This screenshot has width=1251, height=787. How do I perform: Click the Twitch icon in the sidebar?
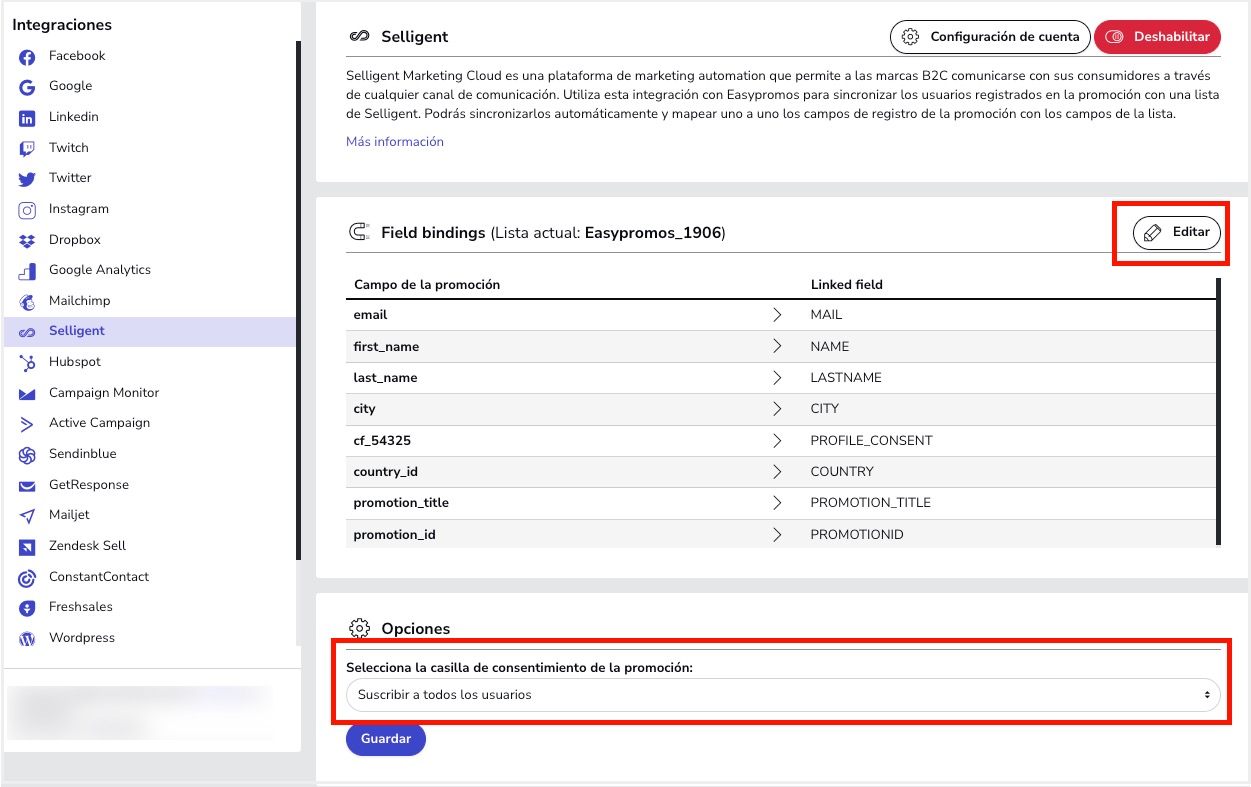tap(28, 149)
